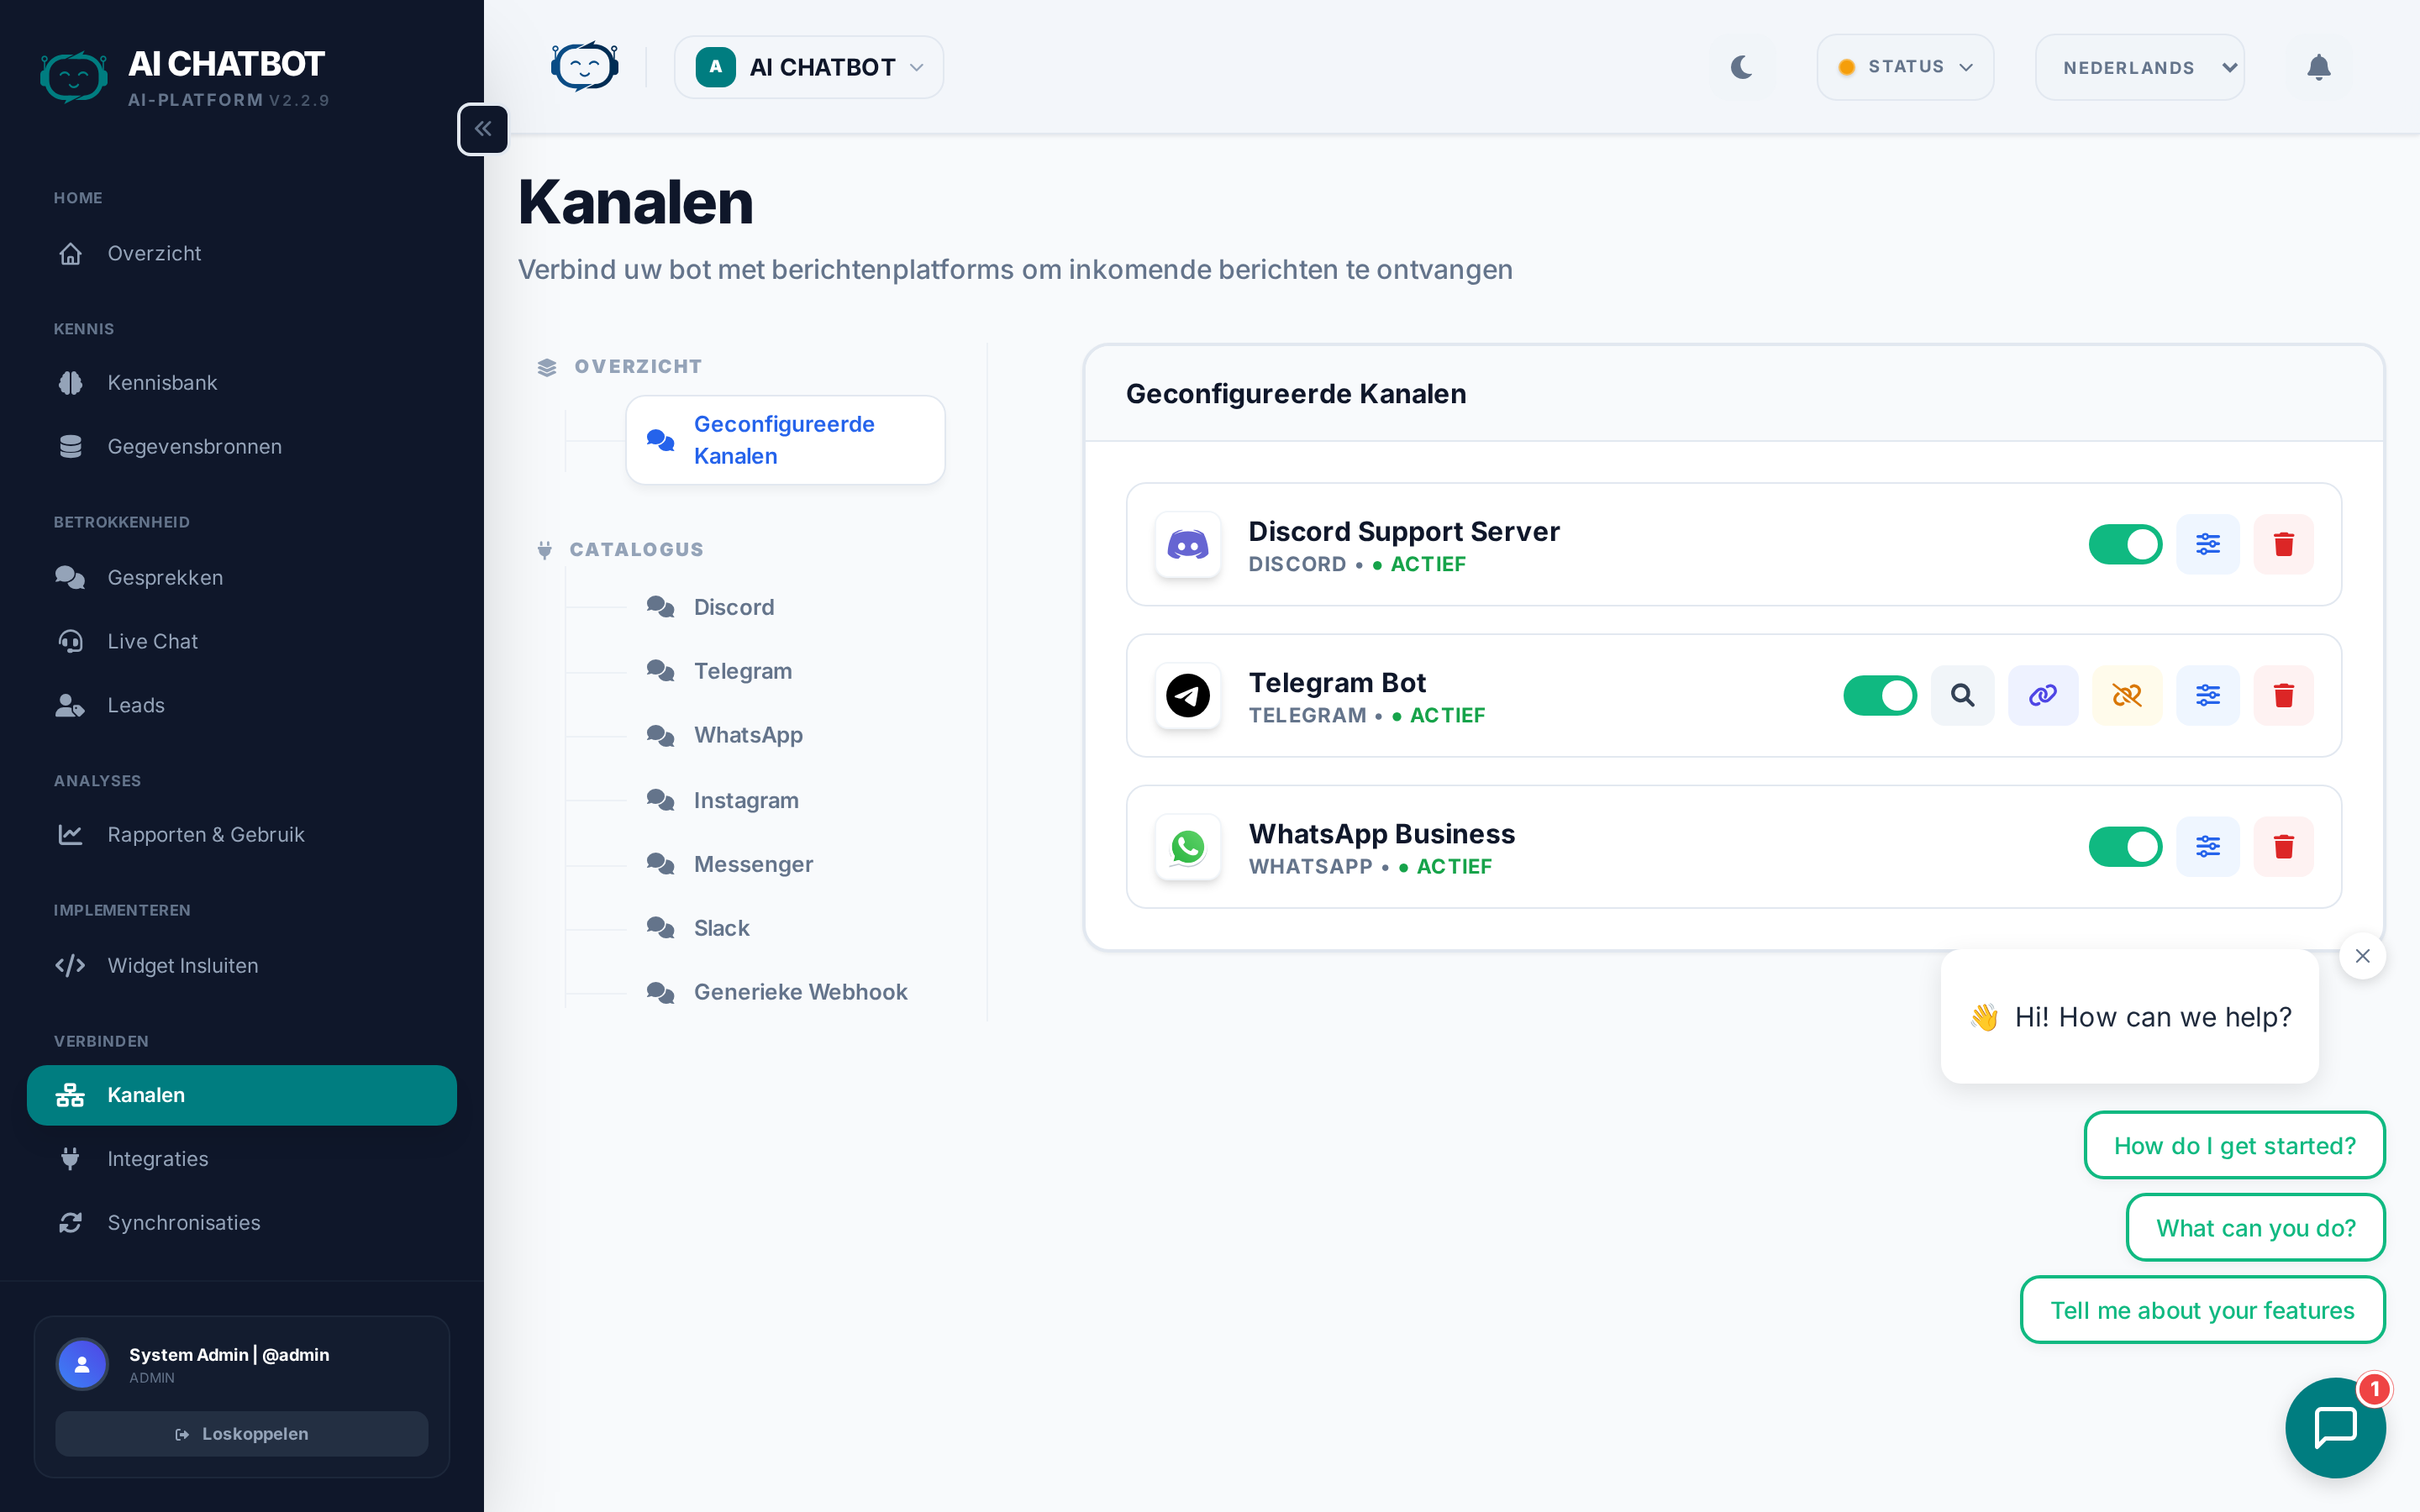Toggle WhatsApp Business channel off
Image resolution: width=2420 pixels, height=1512 pixels.
point(2124,846)
